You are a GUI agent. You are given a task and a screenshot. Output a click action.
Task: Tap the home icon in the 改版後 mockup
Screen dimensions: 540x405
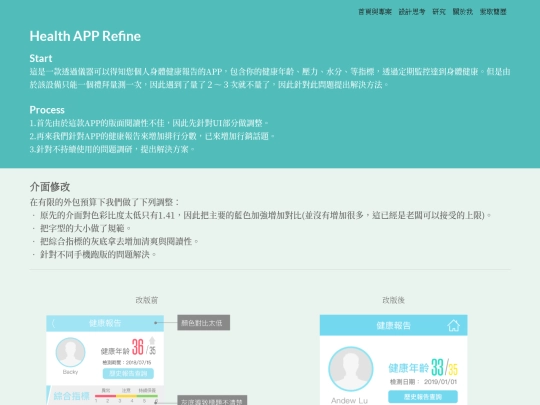pos(454,325)
